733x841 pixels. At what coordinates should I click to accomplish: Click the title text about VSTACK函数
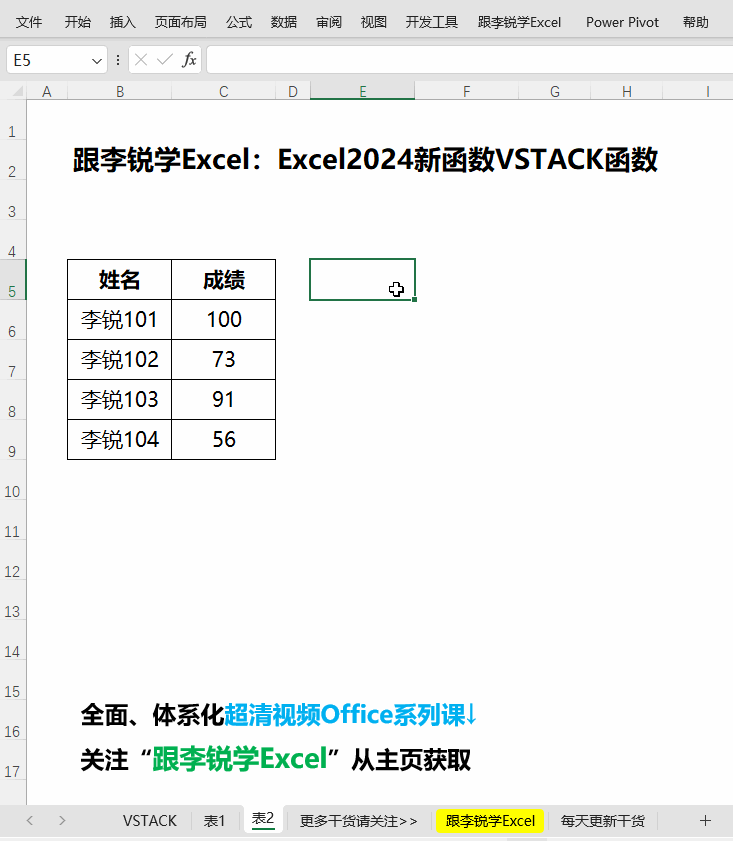365,159
